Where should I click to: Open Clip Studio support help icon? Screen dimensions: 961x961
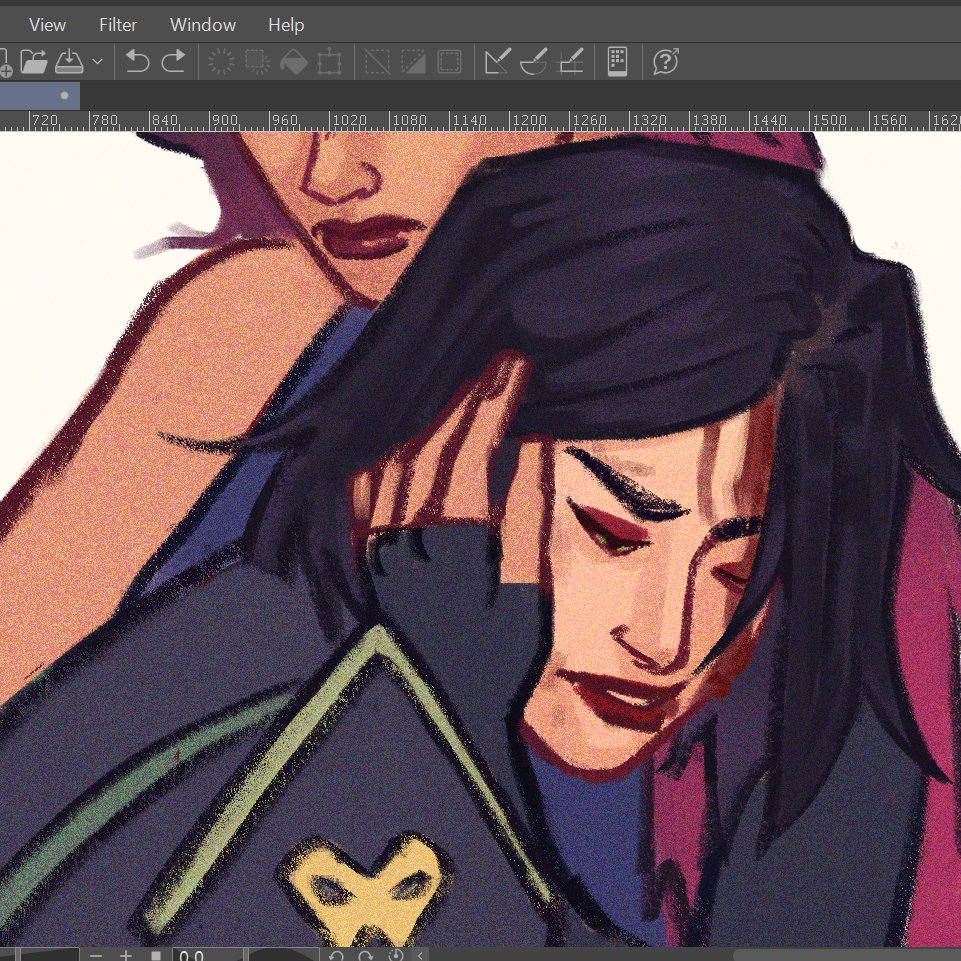click(x=666, y=62)
